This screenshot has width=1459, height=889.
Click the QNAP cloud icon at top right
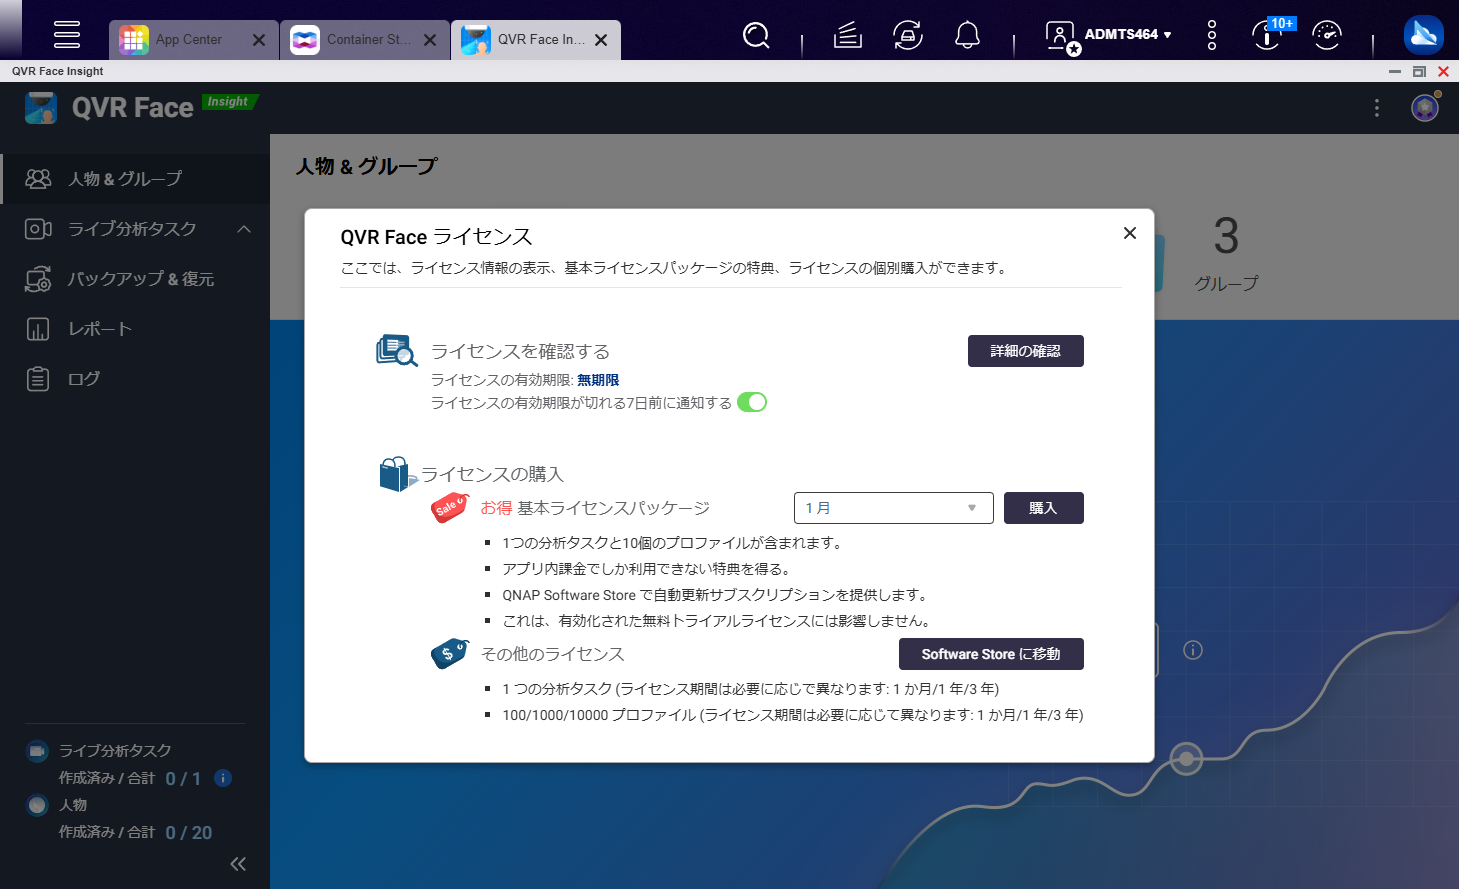[1423, 35]
